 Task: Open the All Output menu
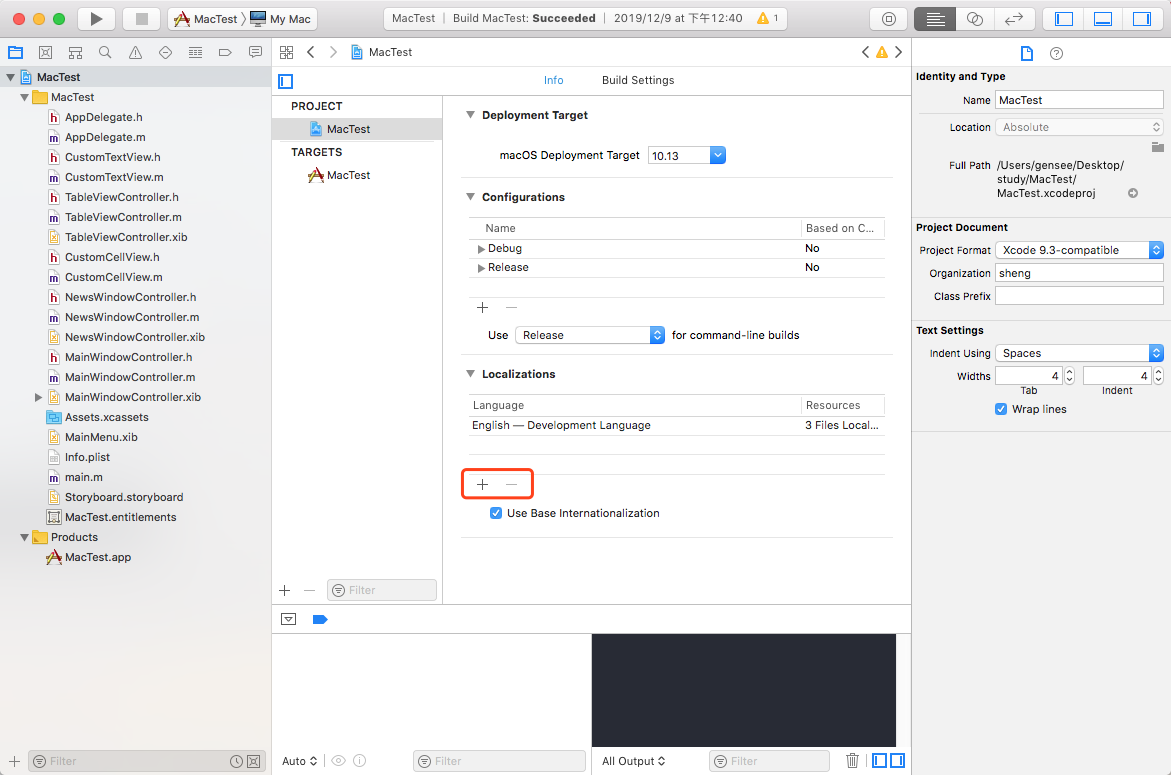point(633,761)
